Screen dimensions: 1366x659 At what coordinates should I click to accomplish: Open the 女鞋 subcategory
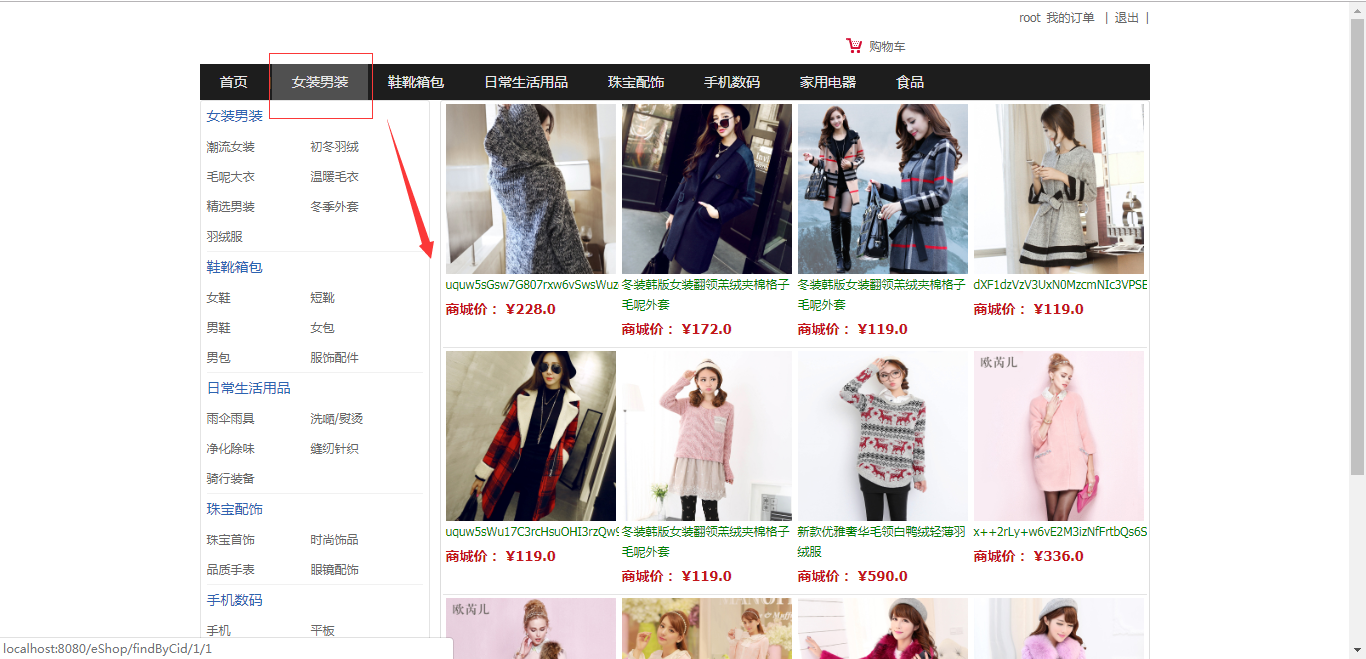tap(219, 298)
